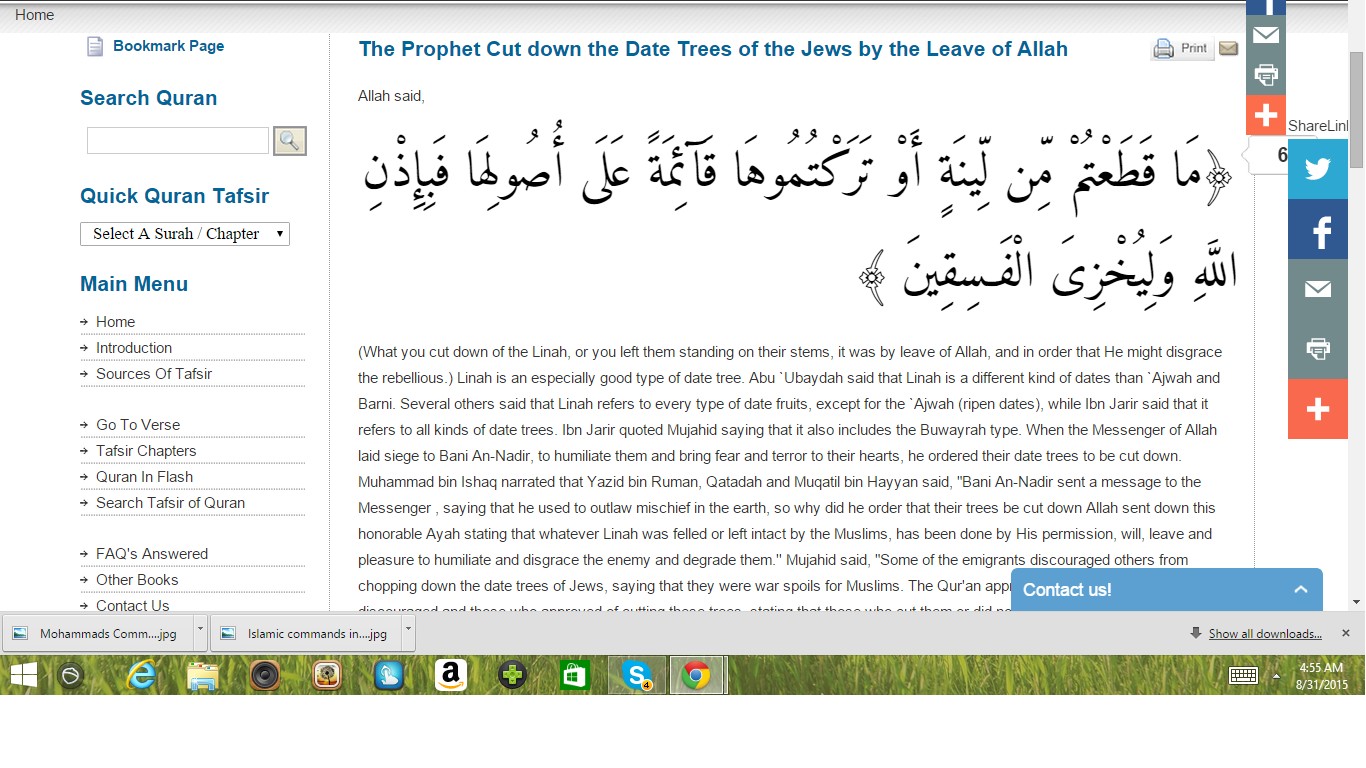
Task: Open Sources Of Tafsir menu item
Action: tap(154, 374)
